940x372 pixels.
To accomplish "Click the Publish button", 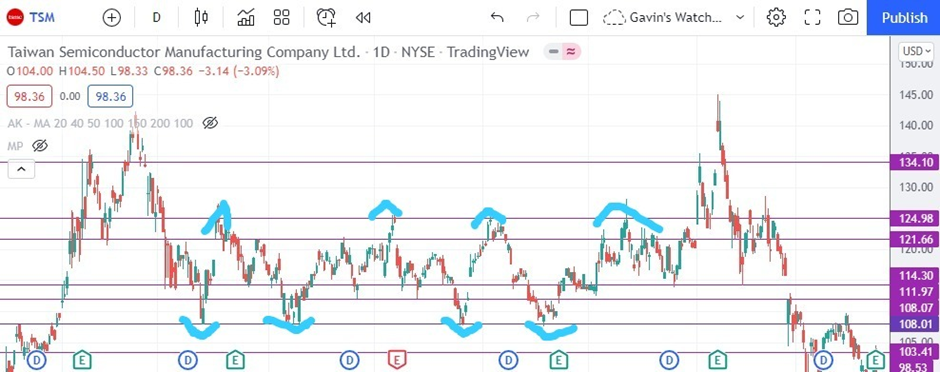I will 904,17.
